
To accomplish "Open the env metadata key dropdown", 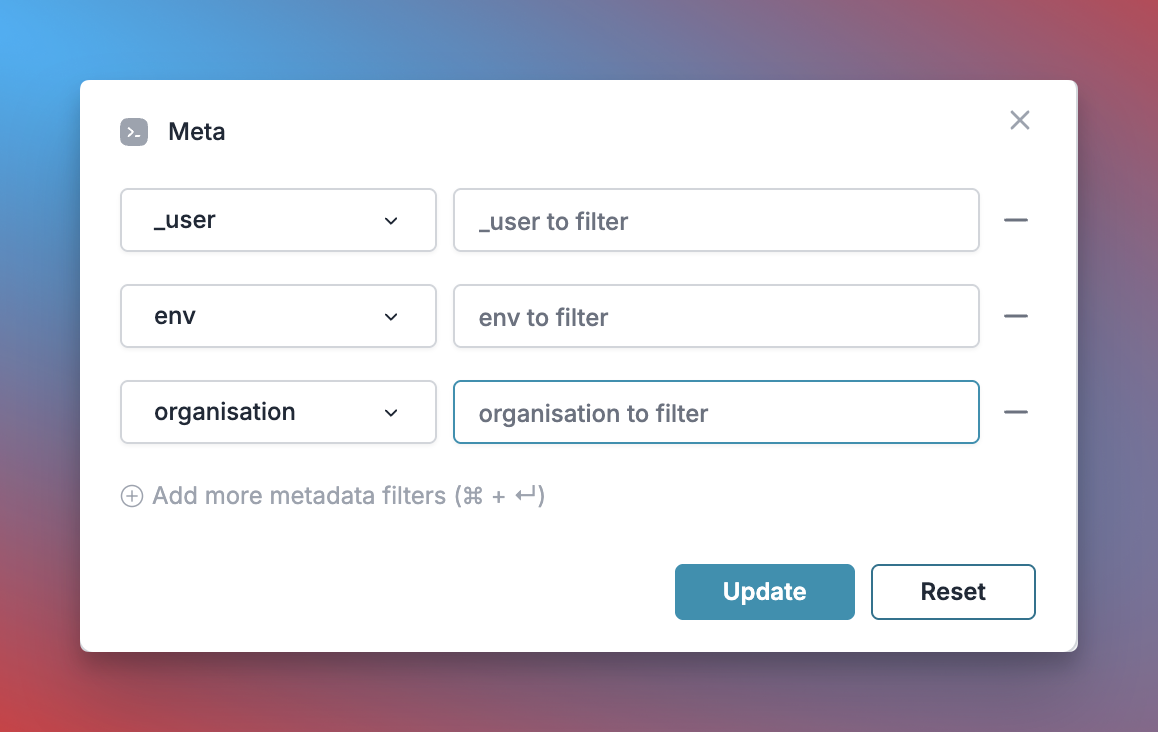I will pyautogui.click(x=278, y=316).
